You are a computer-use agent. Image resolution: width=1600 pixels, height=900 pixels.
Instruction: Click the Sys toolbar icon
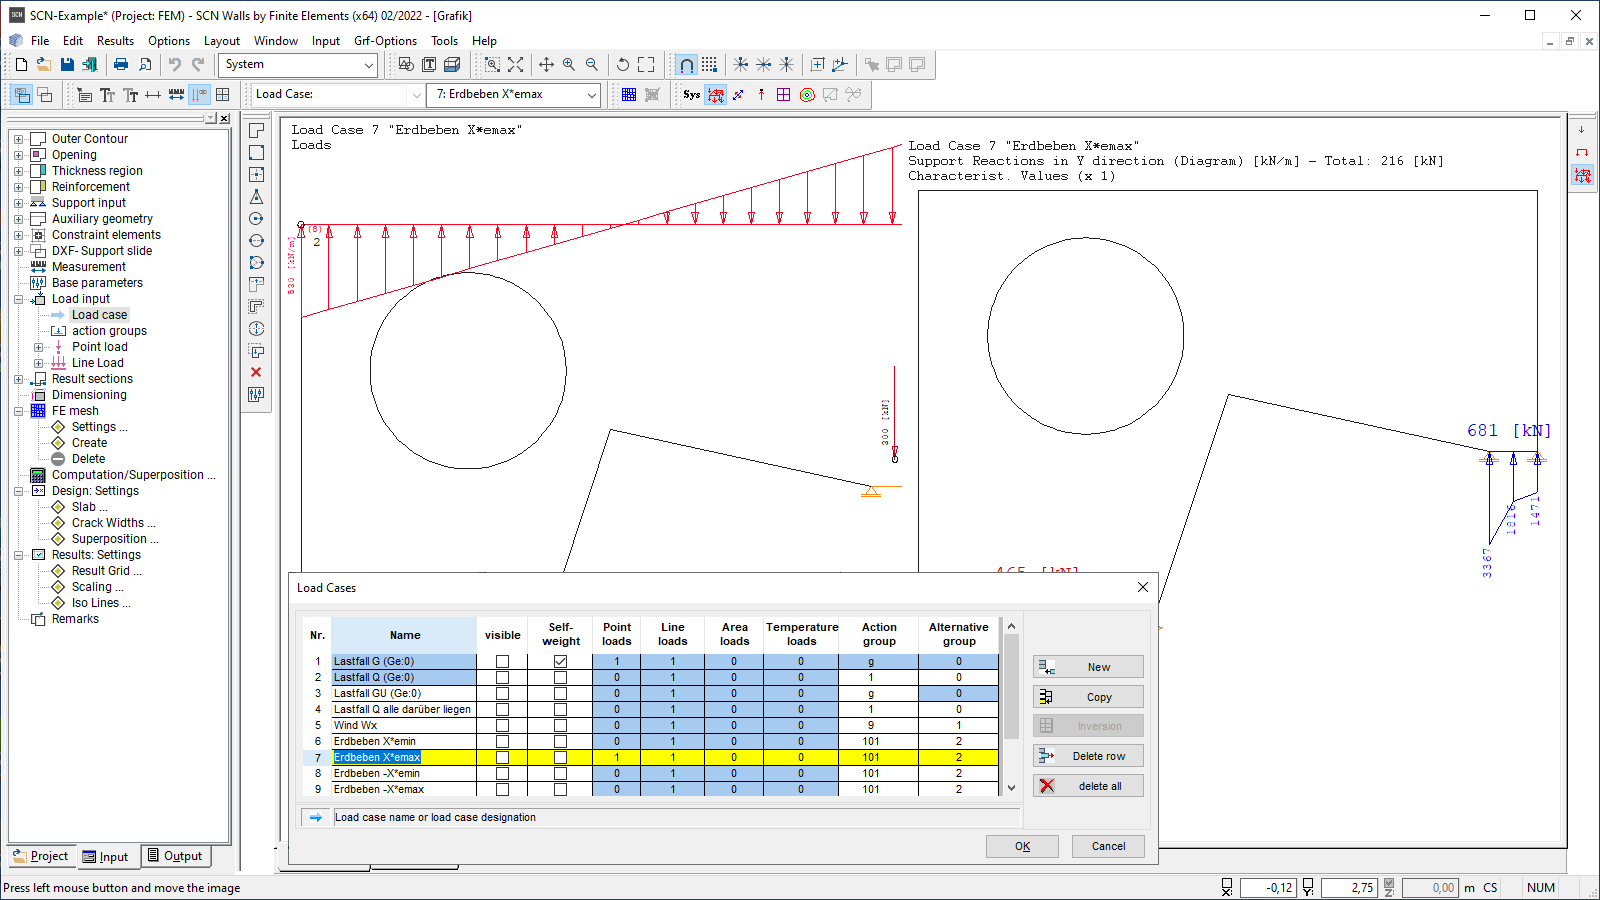point(692,94)
